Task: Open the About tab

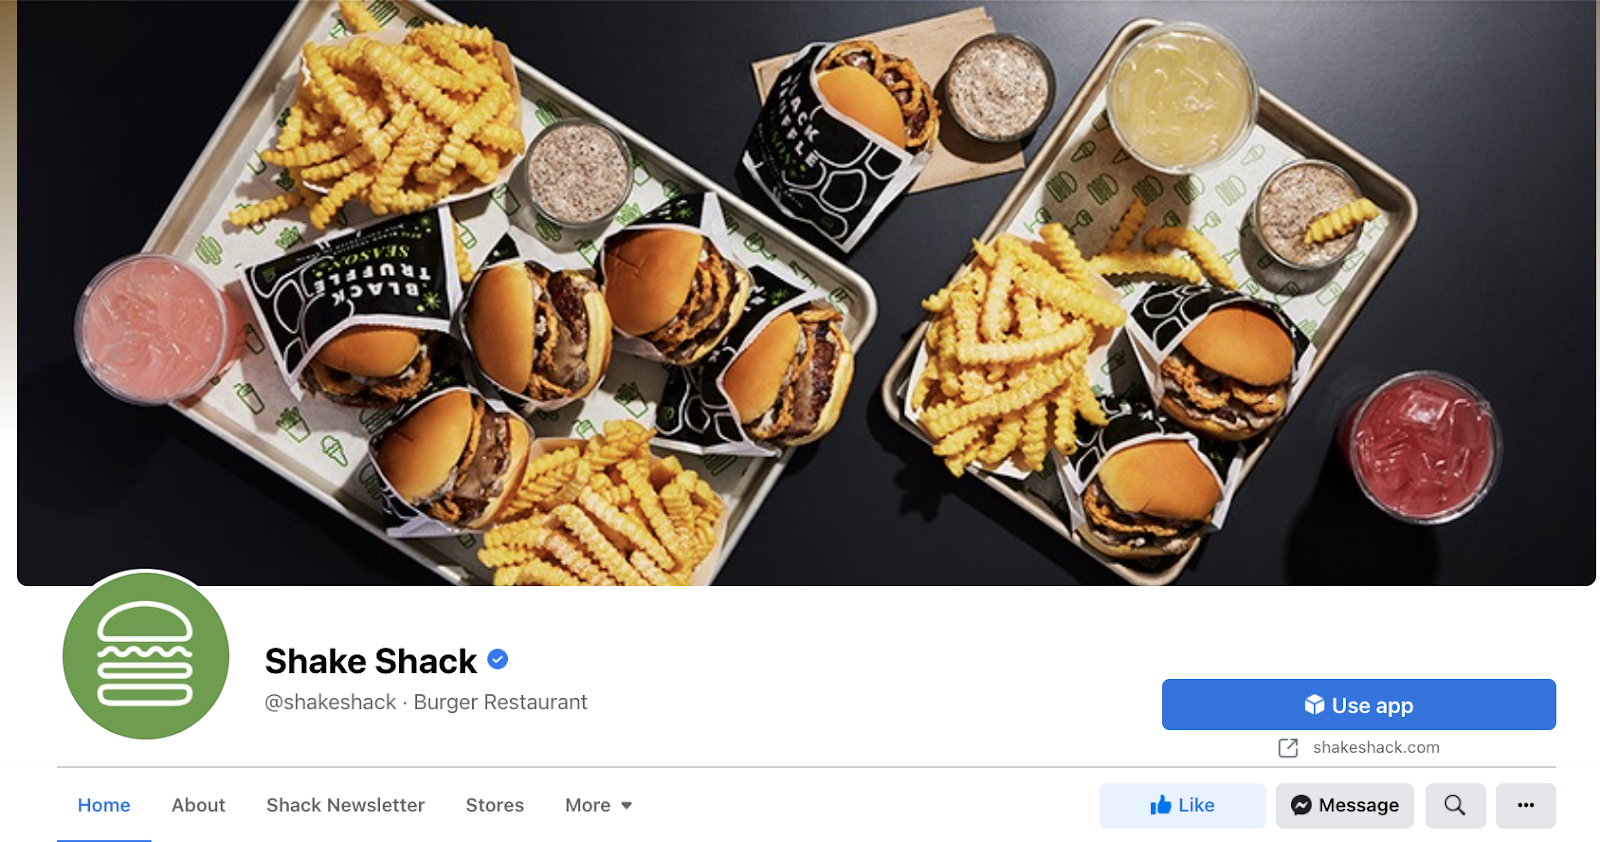Action: (x=198, y=805)
